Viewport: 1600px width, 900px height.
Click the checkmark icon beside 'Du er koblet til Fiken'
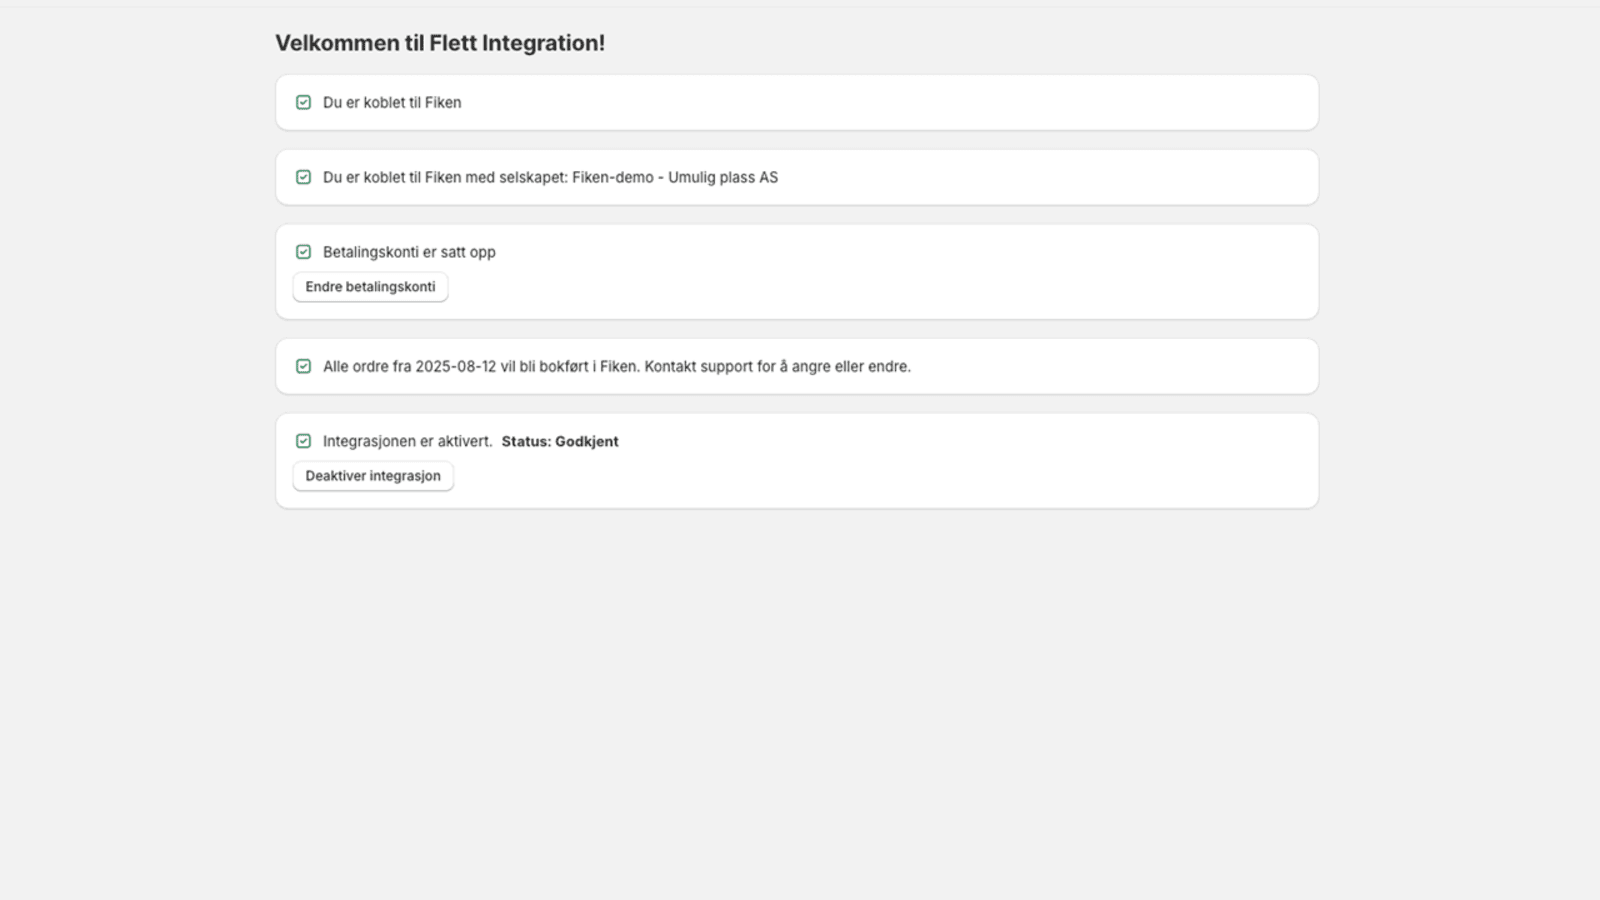[x=304, y=102]
